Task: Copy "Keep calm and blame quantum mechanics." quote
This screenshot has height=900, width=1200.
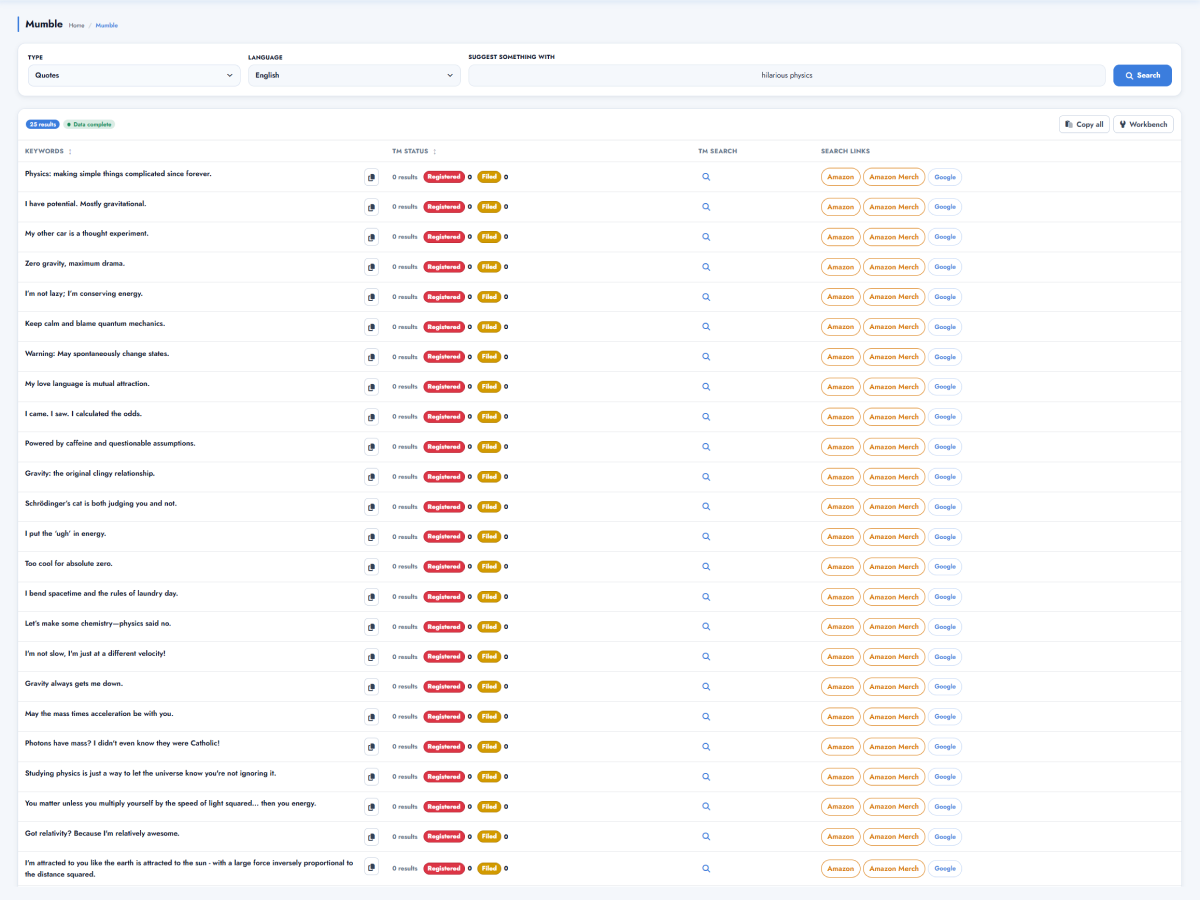Action: pos(371,327)
